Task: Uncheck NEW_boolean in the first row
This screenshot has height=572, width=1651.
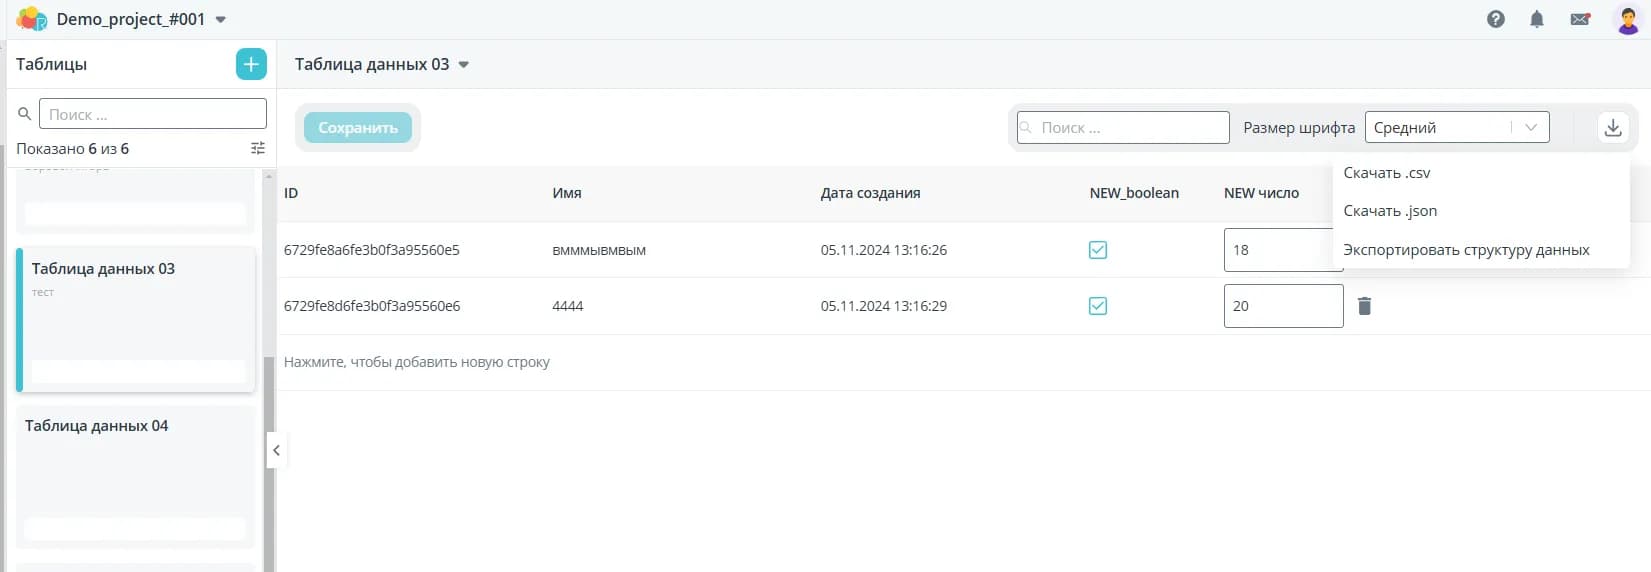Action: pyautogui.click(x=1097, y=250)
